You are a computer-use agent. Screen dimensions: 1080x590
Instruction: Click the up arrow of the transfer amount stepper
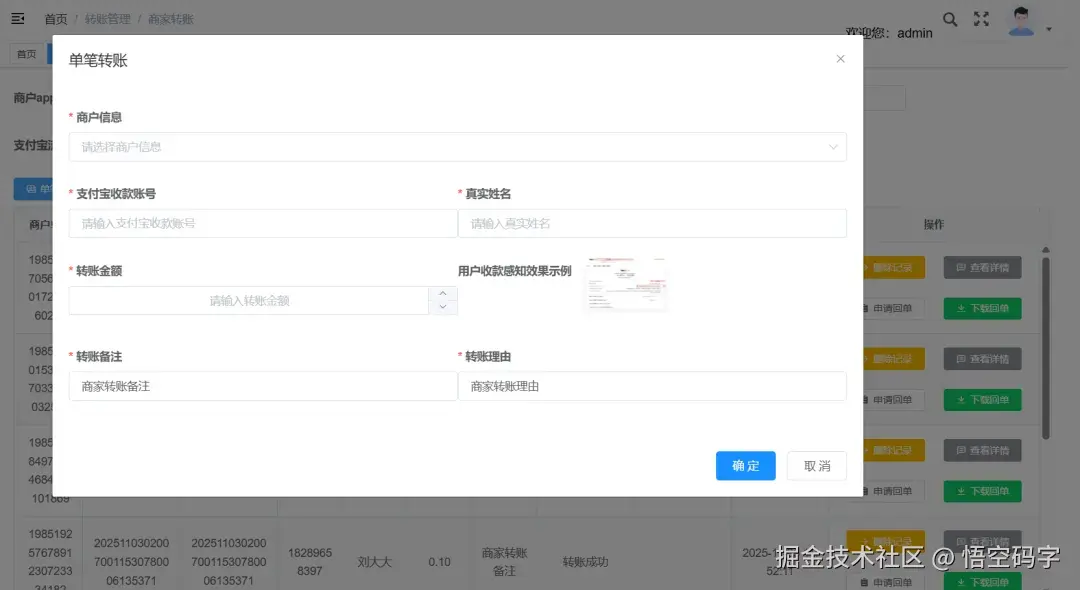443,293
